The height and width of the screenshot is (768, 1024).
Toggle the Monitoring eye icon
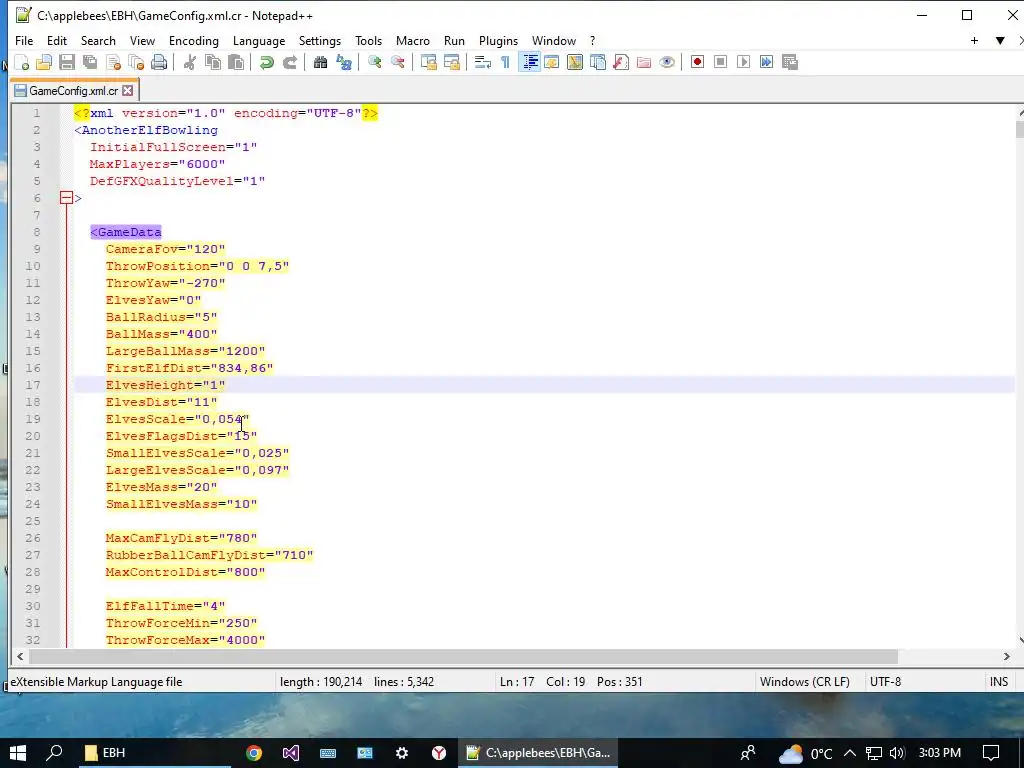(667, 62)
